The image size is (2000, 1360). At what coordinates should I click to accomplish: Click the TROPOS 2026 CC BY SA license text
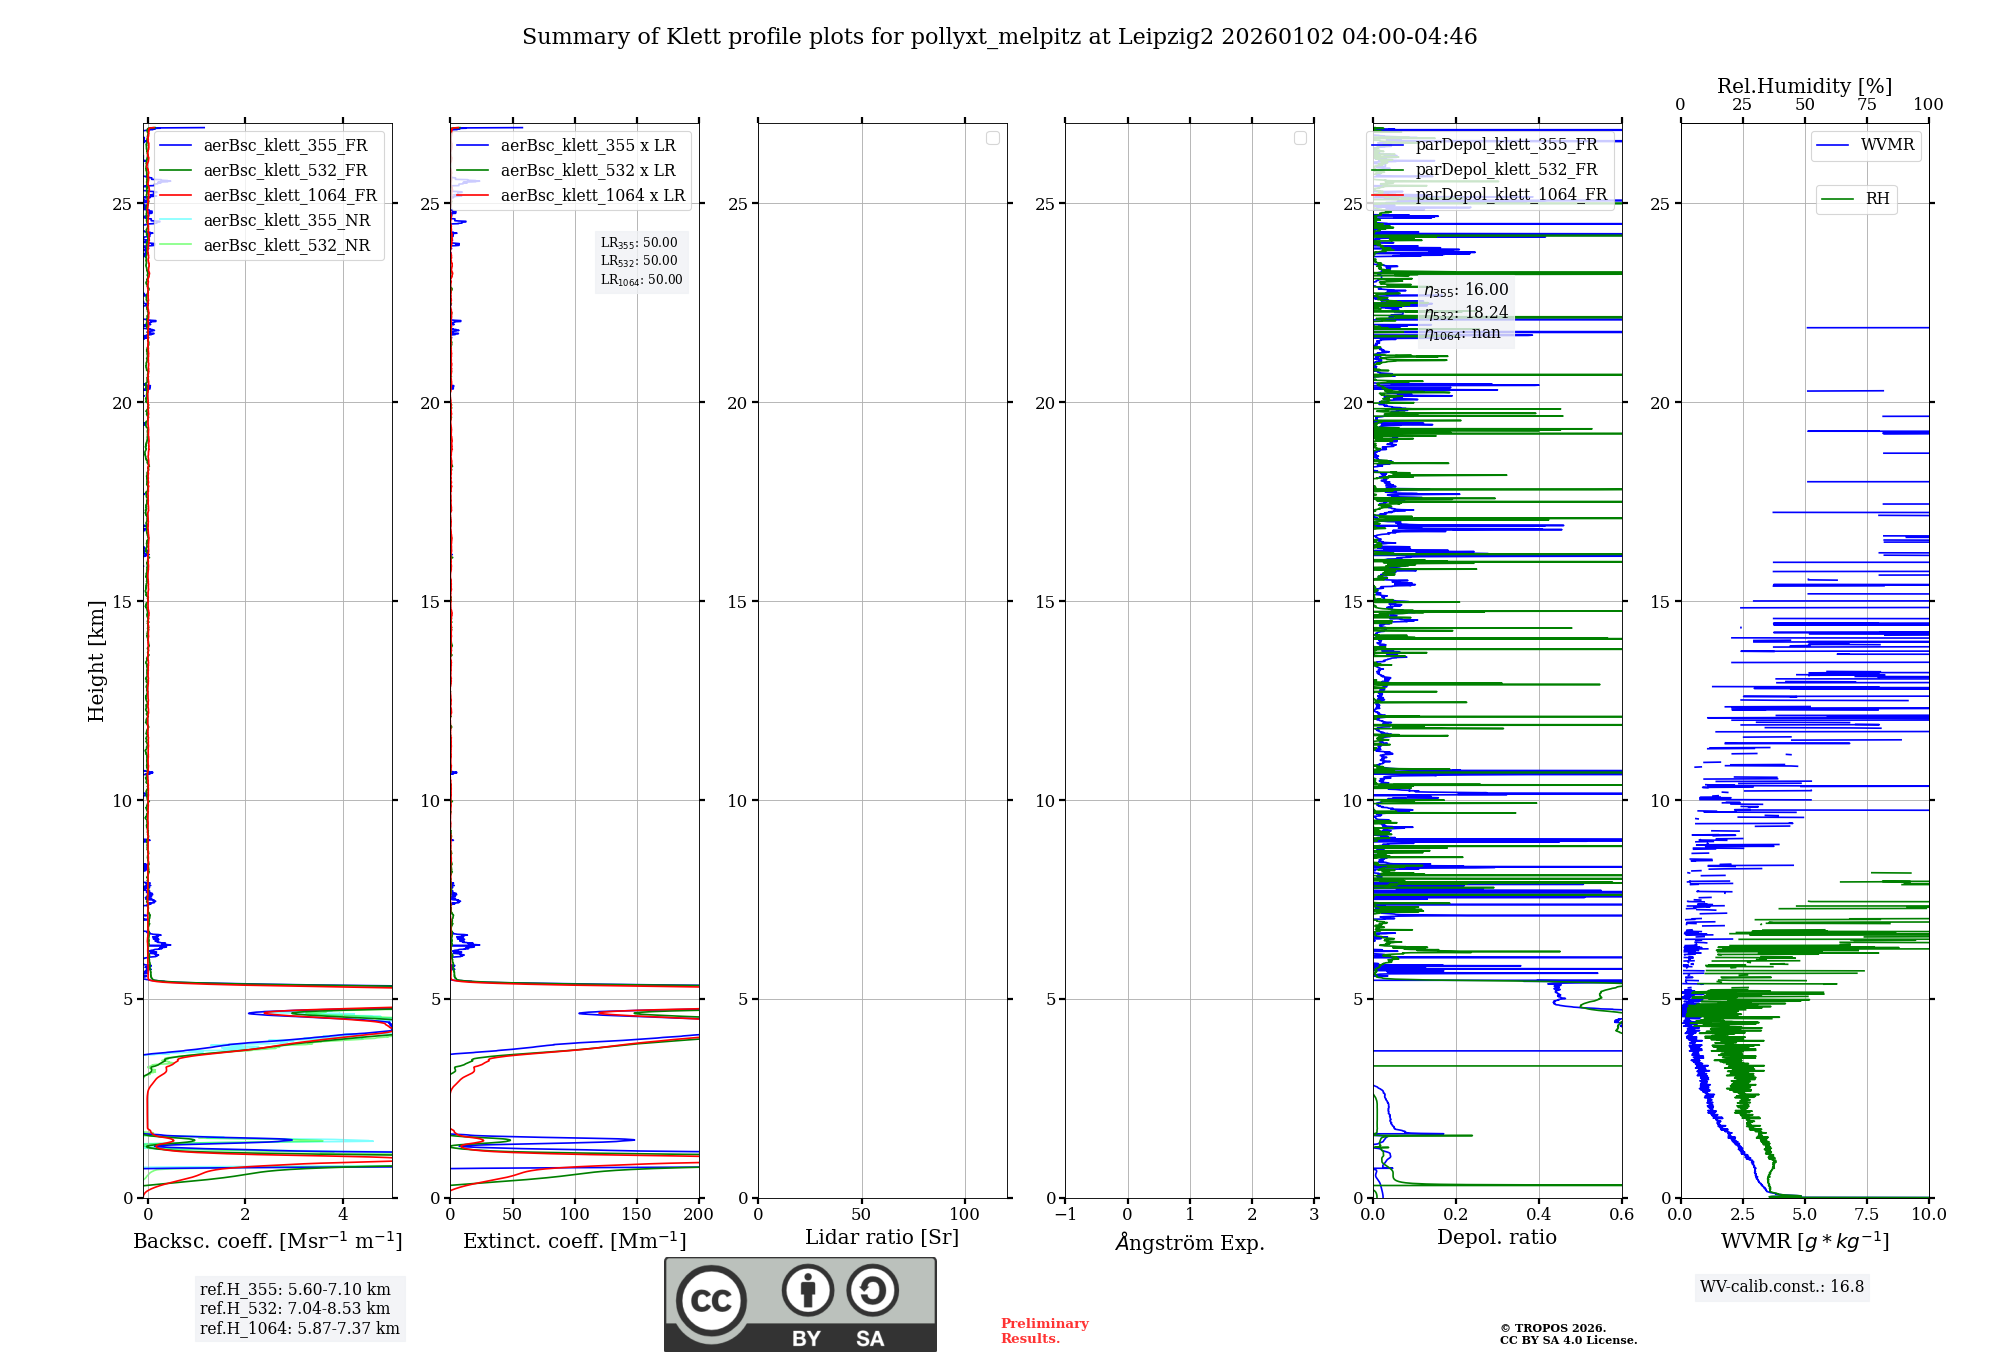click(x=1567, y=1334)
